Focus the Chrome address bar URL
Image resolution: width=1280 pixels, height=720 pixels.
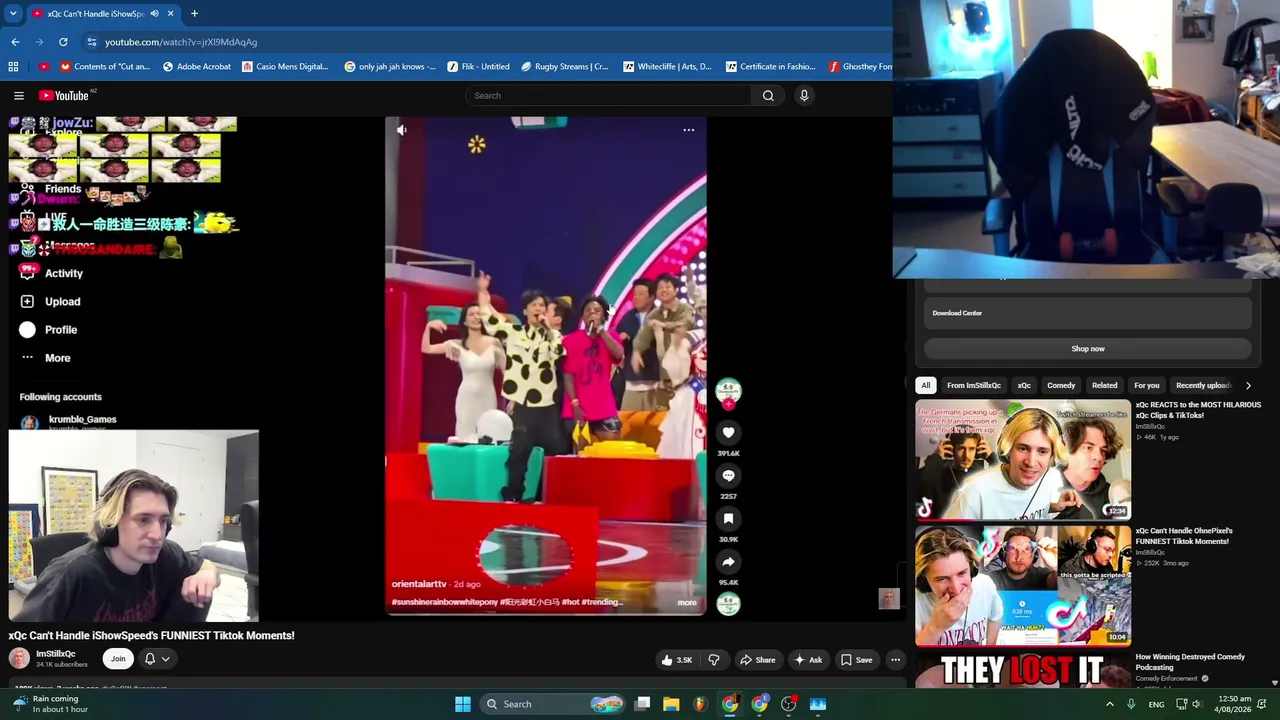[181, 42]
